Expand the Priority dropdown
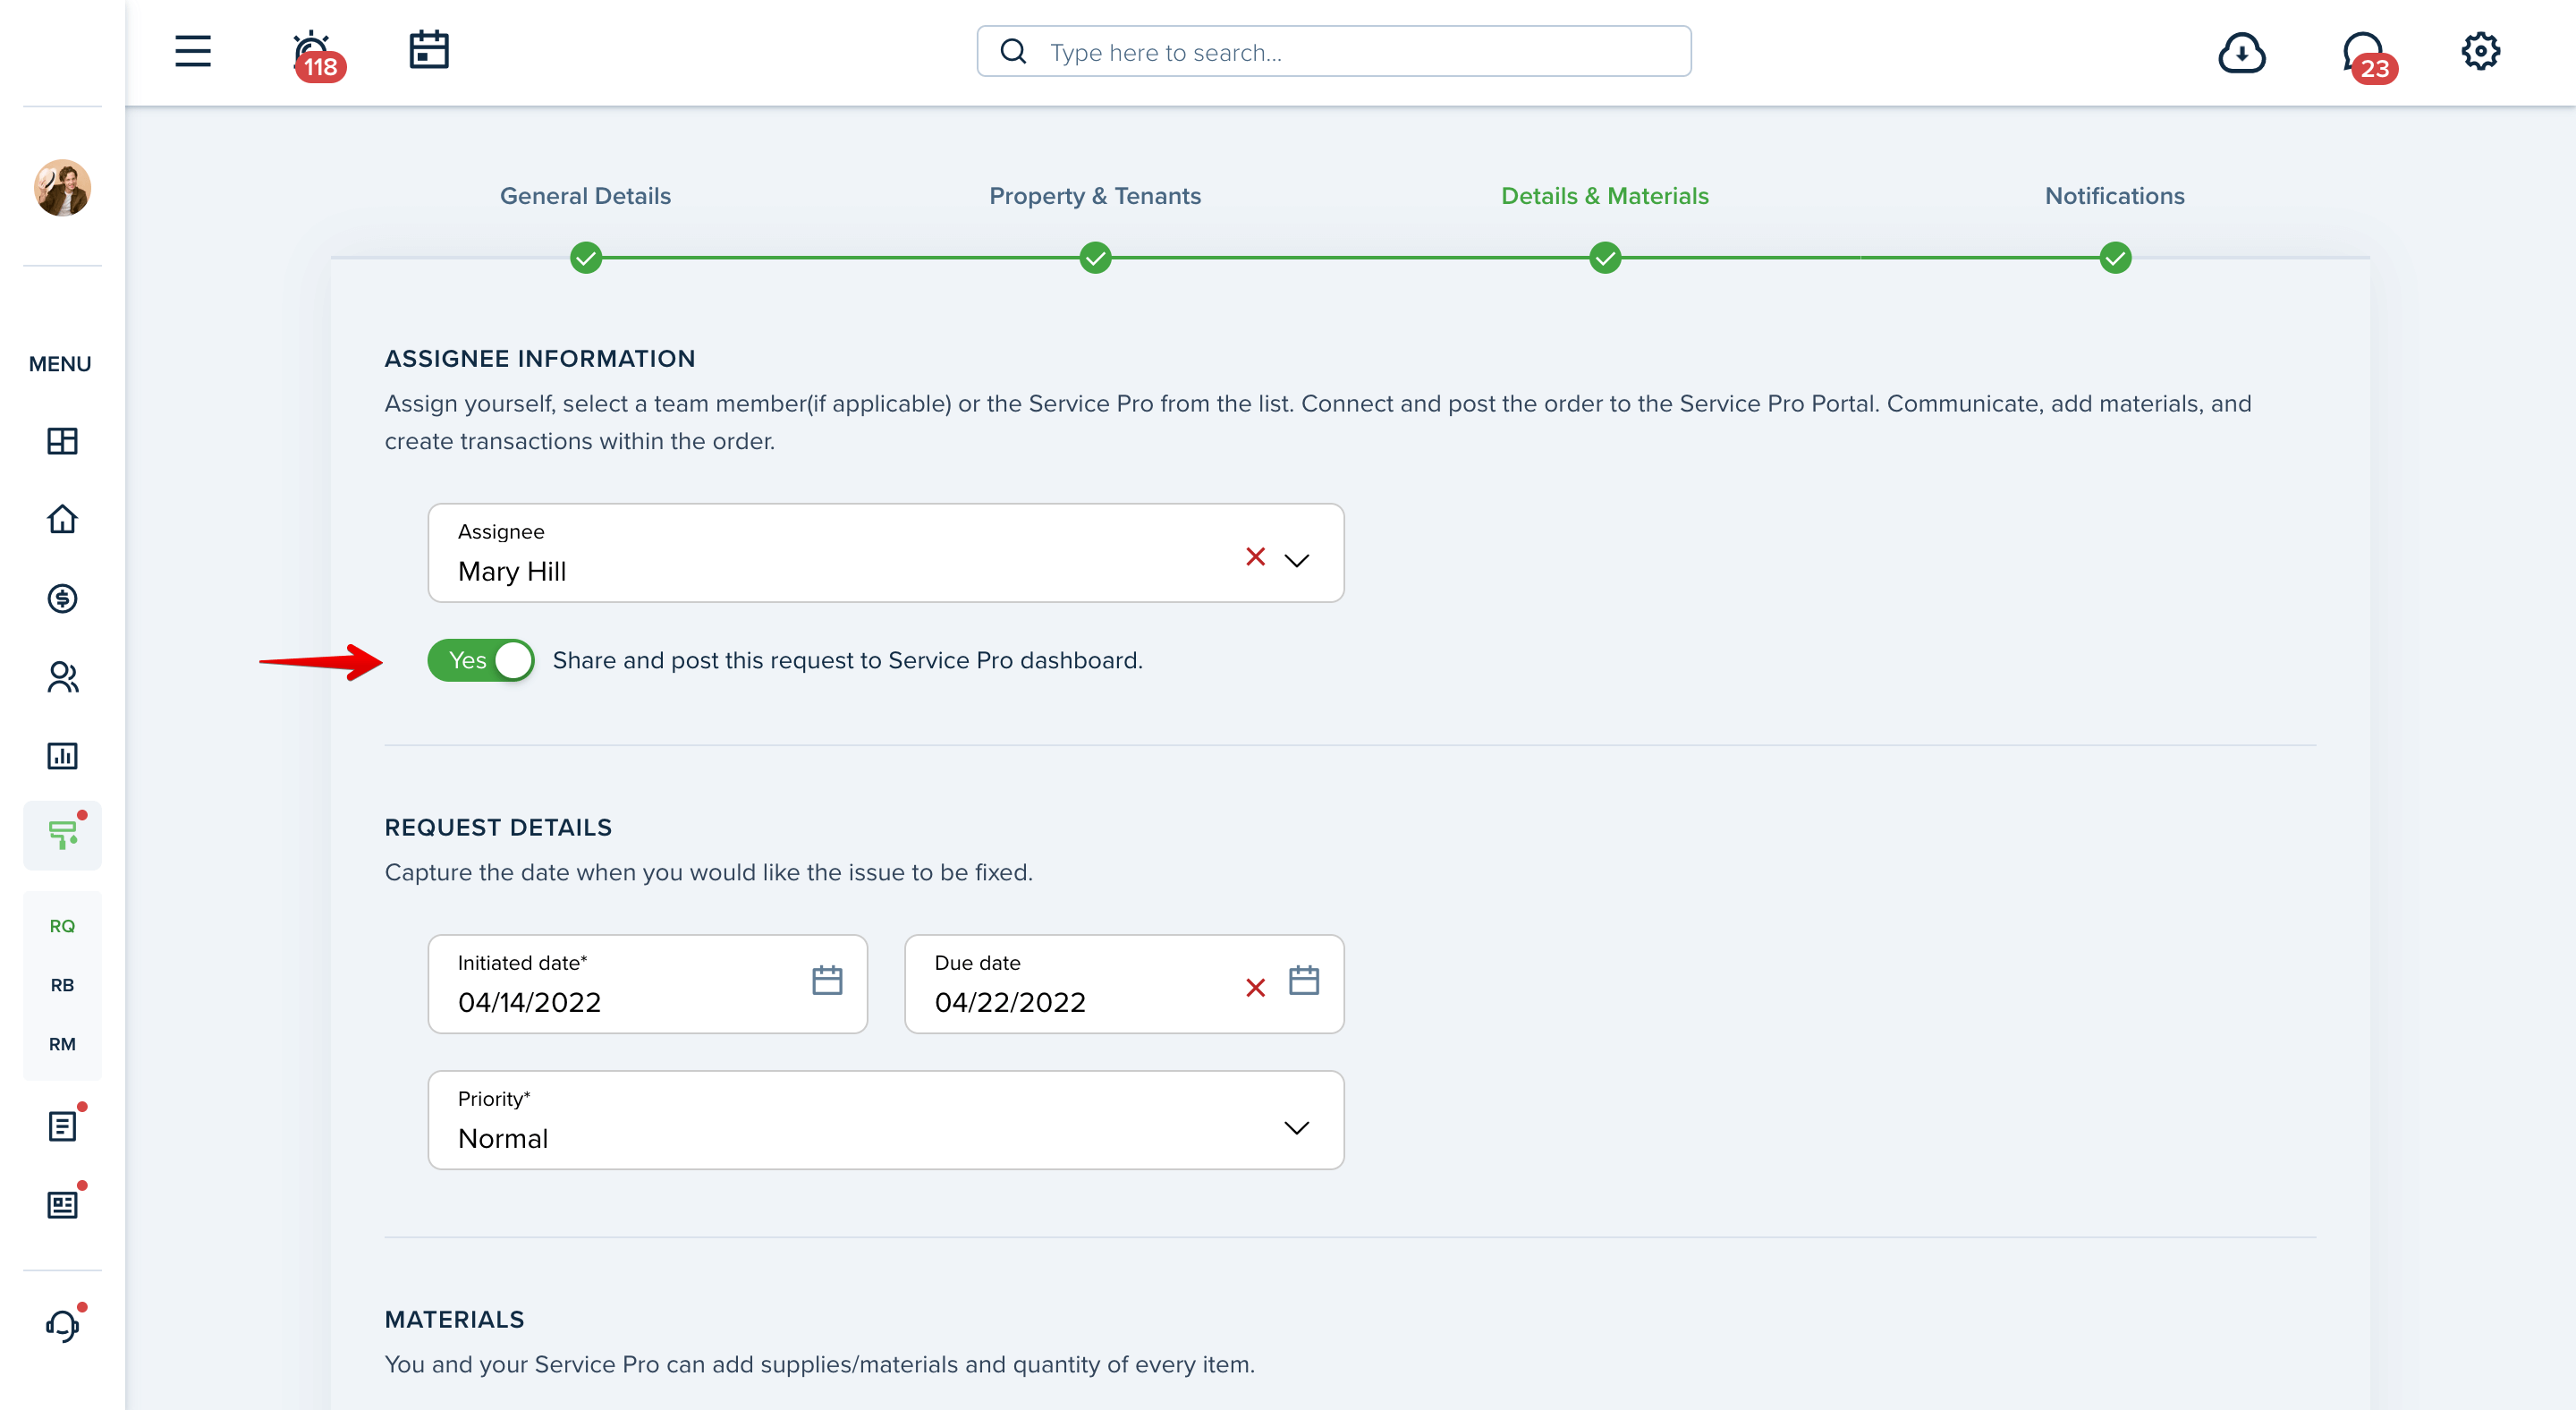This screenshot has width=2576, height=1410. pos(1297,1128)
